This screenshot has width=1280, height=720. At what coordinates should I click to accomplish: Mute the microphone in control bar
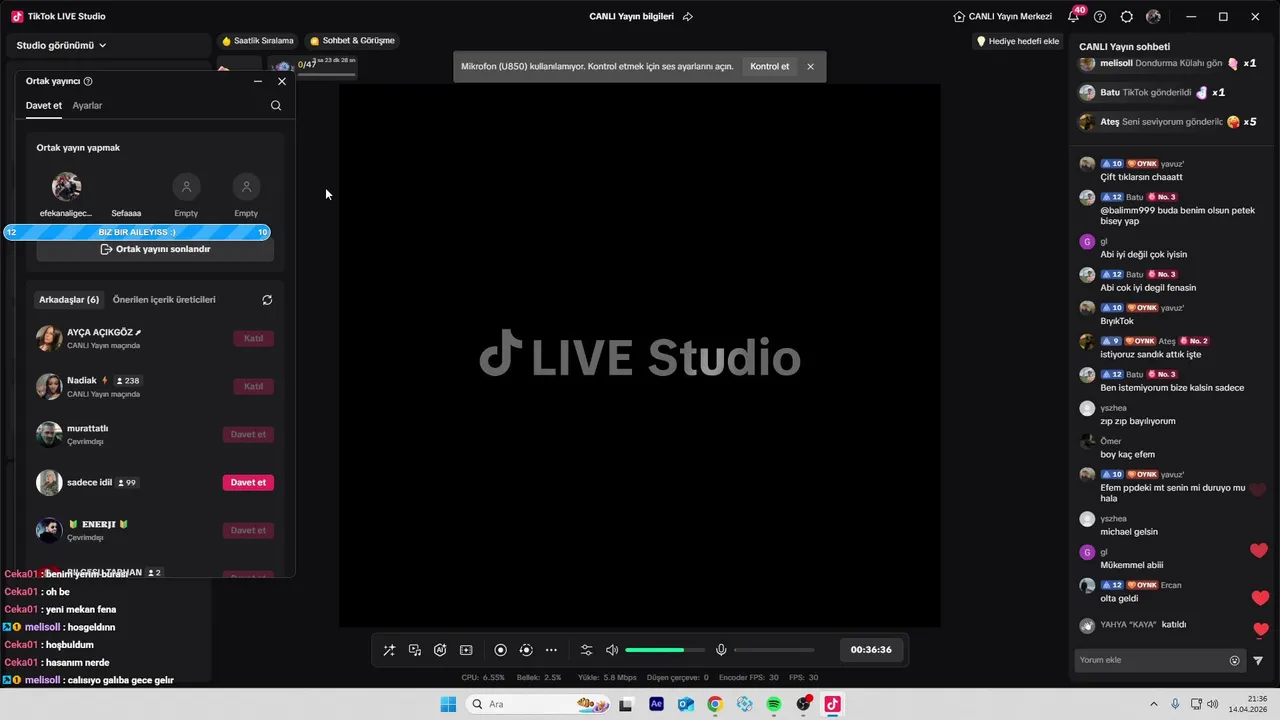tap(721, 650)
